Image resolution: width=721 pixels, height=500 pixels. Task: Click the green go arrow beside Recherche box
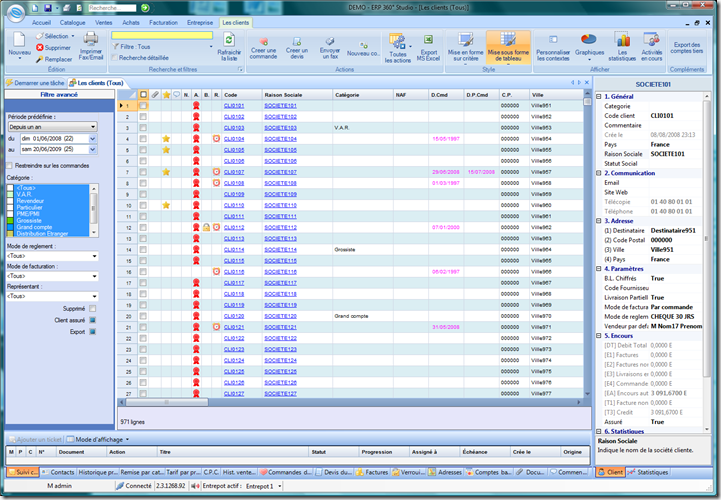point(145,8)
